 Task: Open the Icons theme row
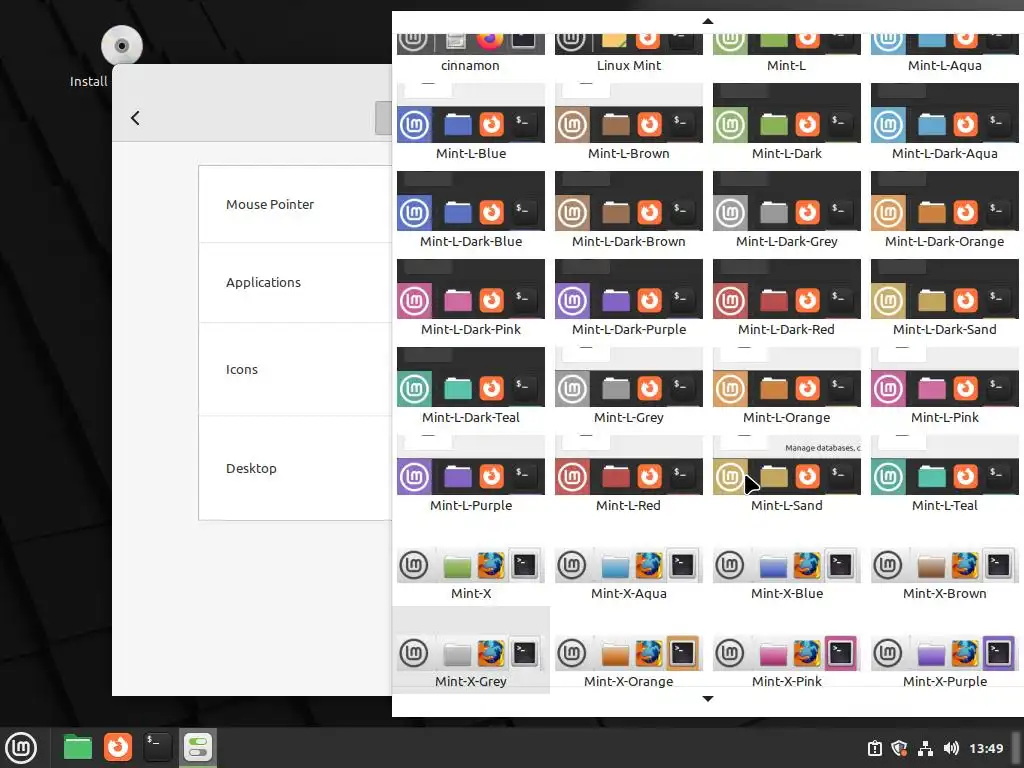coord(295,370)
